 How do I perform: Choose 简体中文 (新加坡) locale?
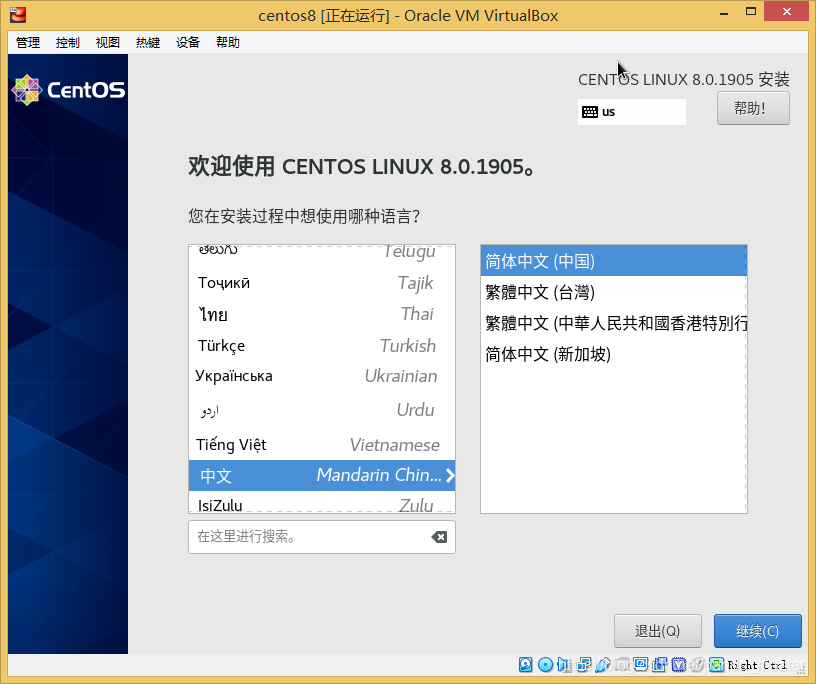[614, 354]
